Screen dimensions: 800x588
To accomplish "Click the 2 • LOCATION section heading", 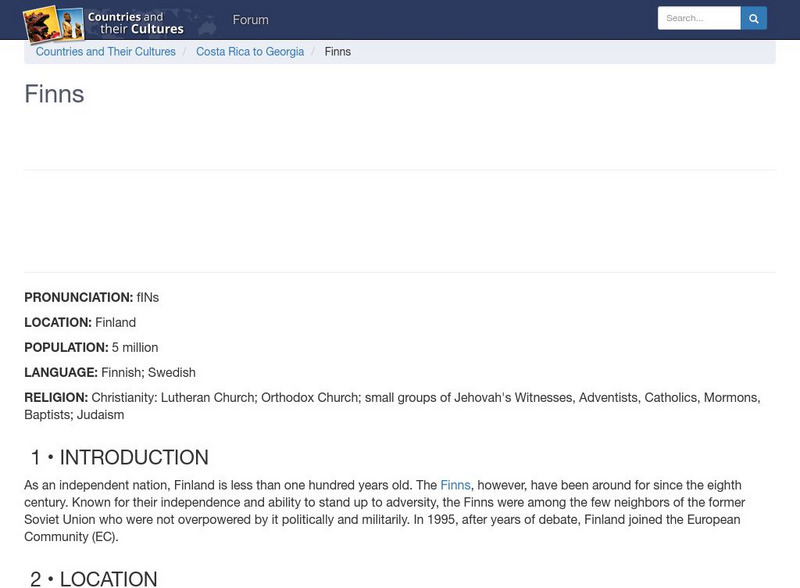I will click(x=93, y=578).
